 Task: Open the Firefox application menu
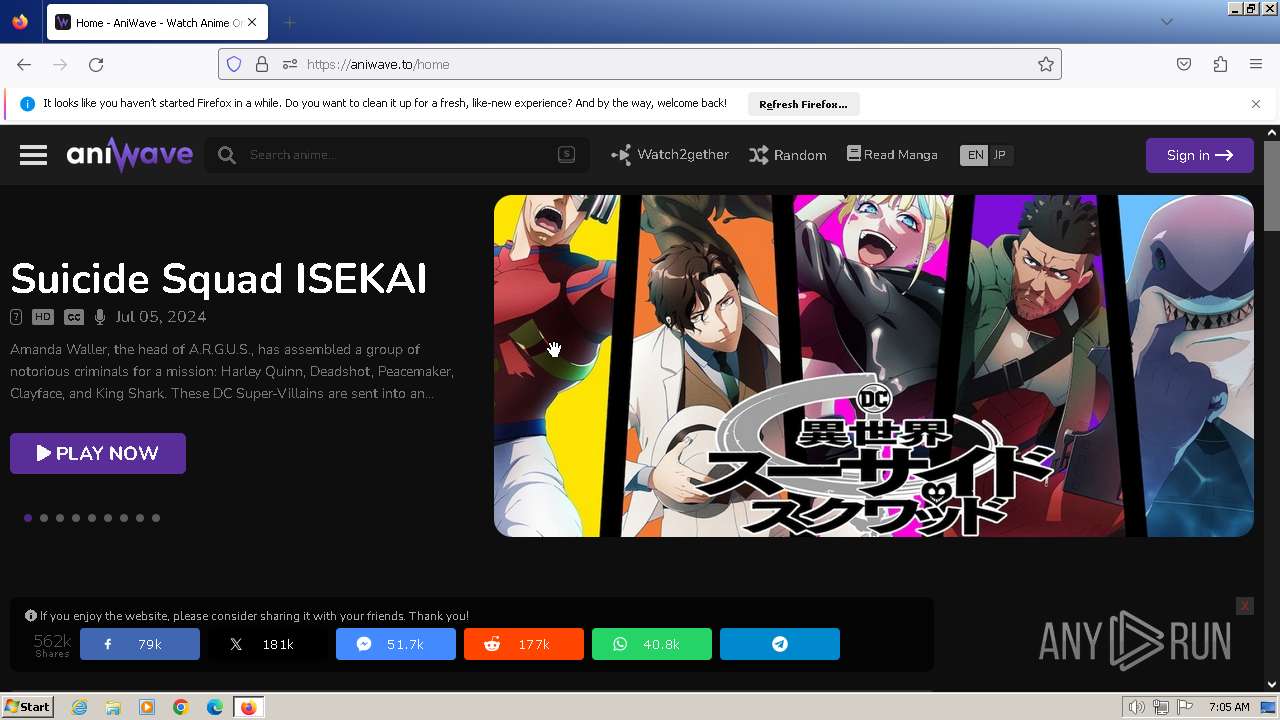tap(1256, 64)
